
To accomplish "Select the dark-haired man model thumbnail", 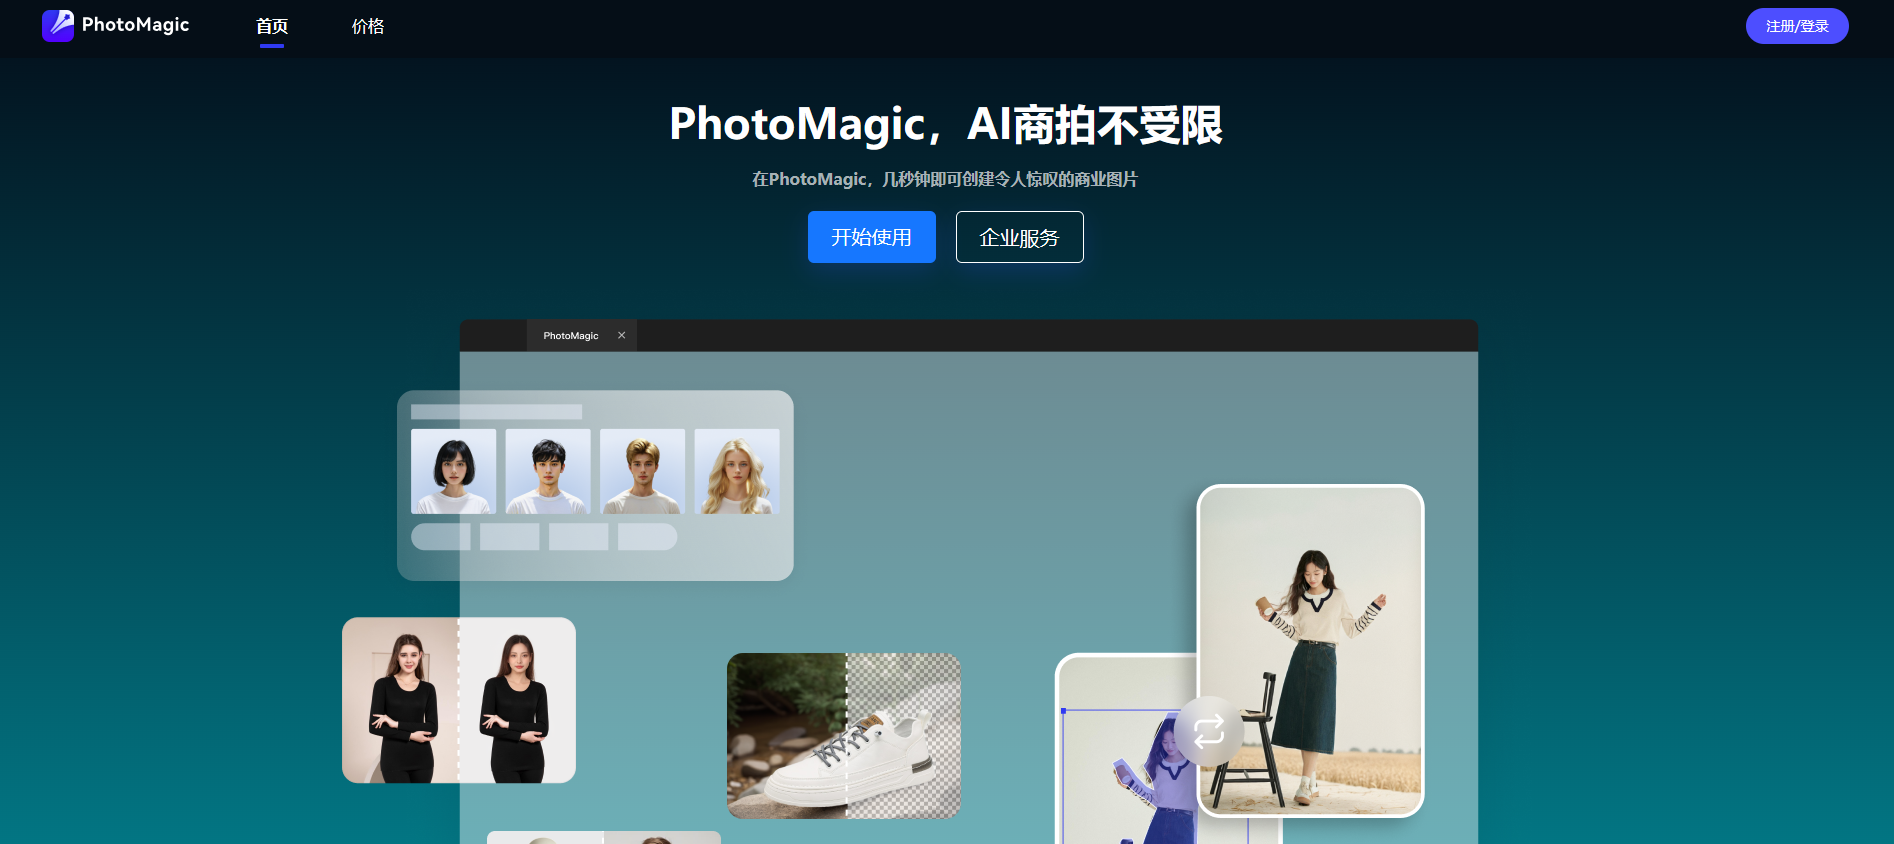I will tap(548, 471).
